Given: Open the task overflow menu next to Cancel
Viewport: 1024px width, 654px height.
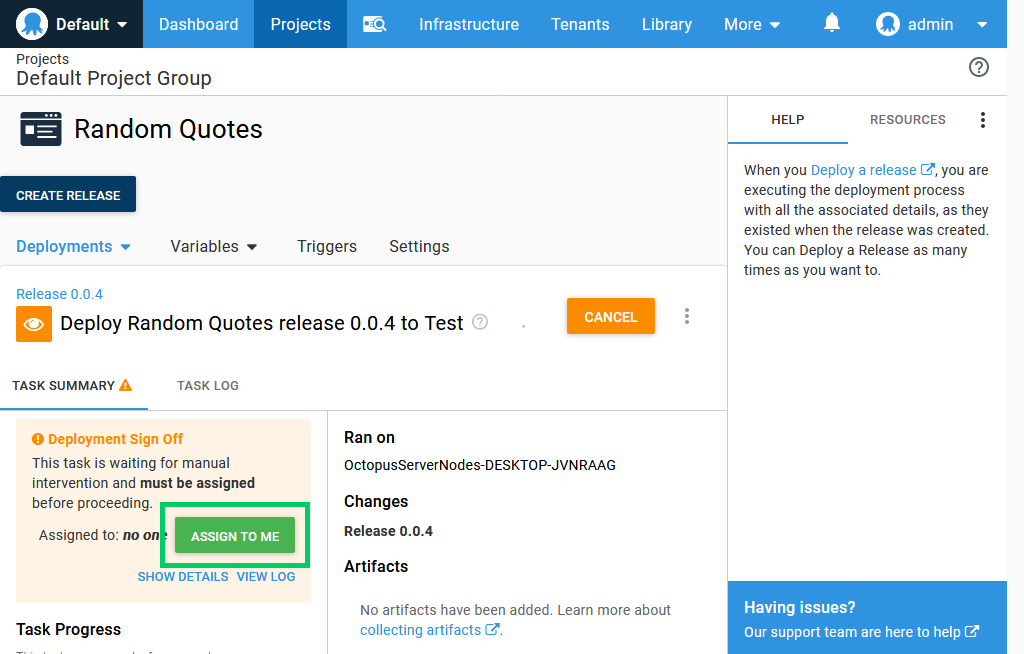Looking at the screenshot, I should tap(686, 316).
